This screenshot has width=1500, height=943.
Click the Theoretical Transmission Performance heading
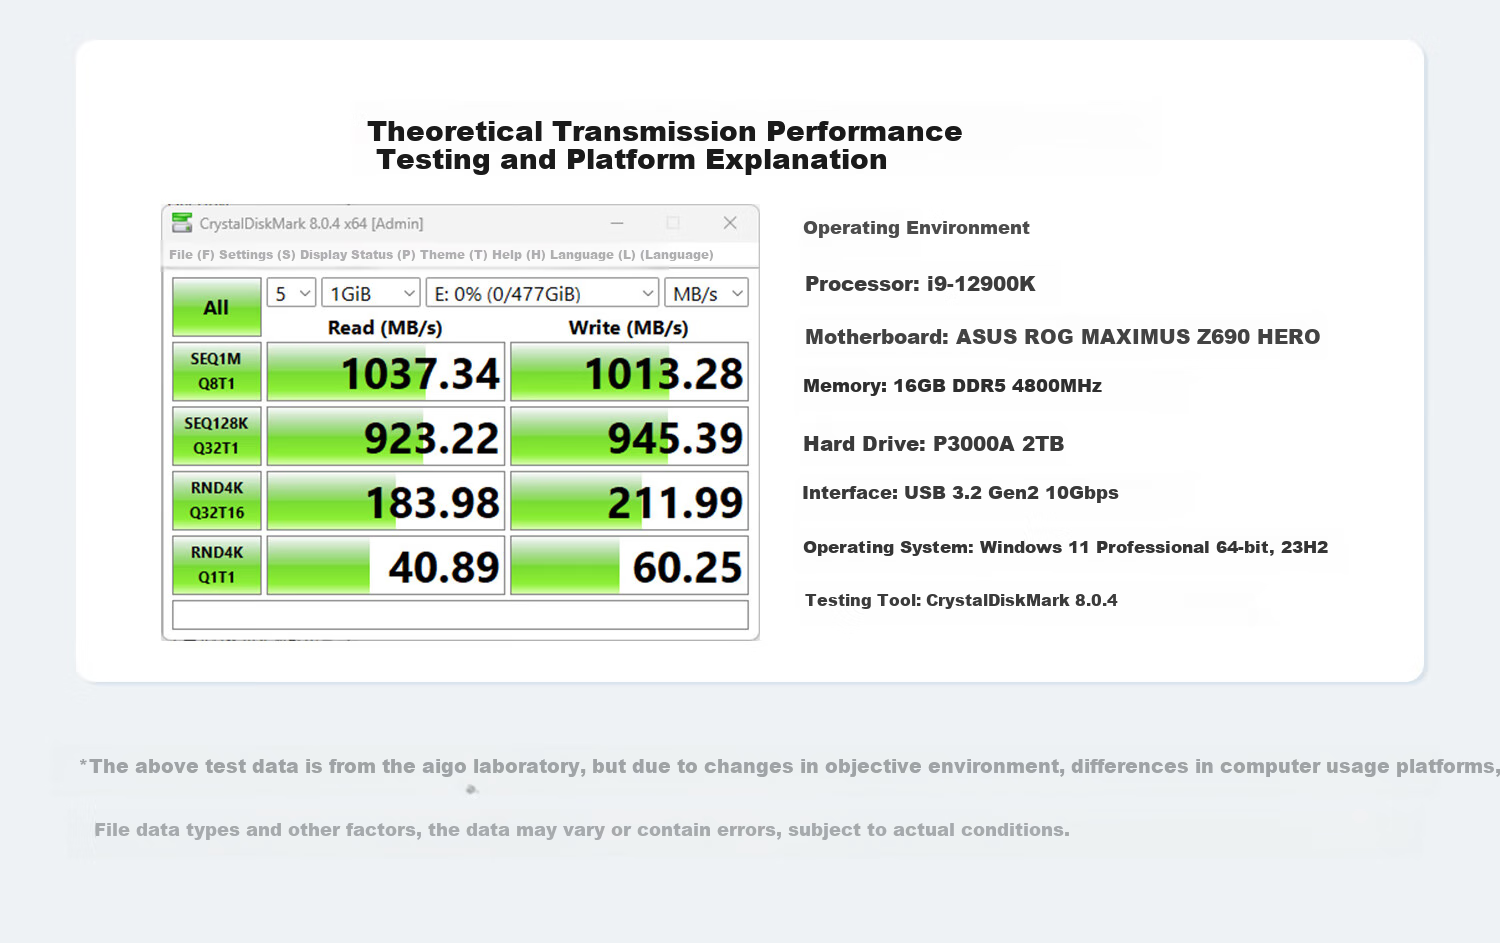(x=664, y=131)
